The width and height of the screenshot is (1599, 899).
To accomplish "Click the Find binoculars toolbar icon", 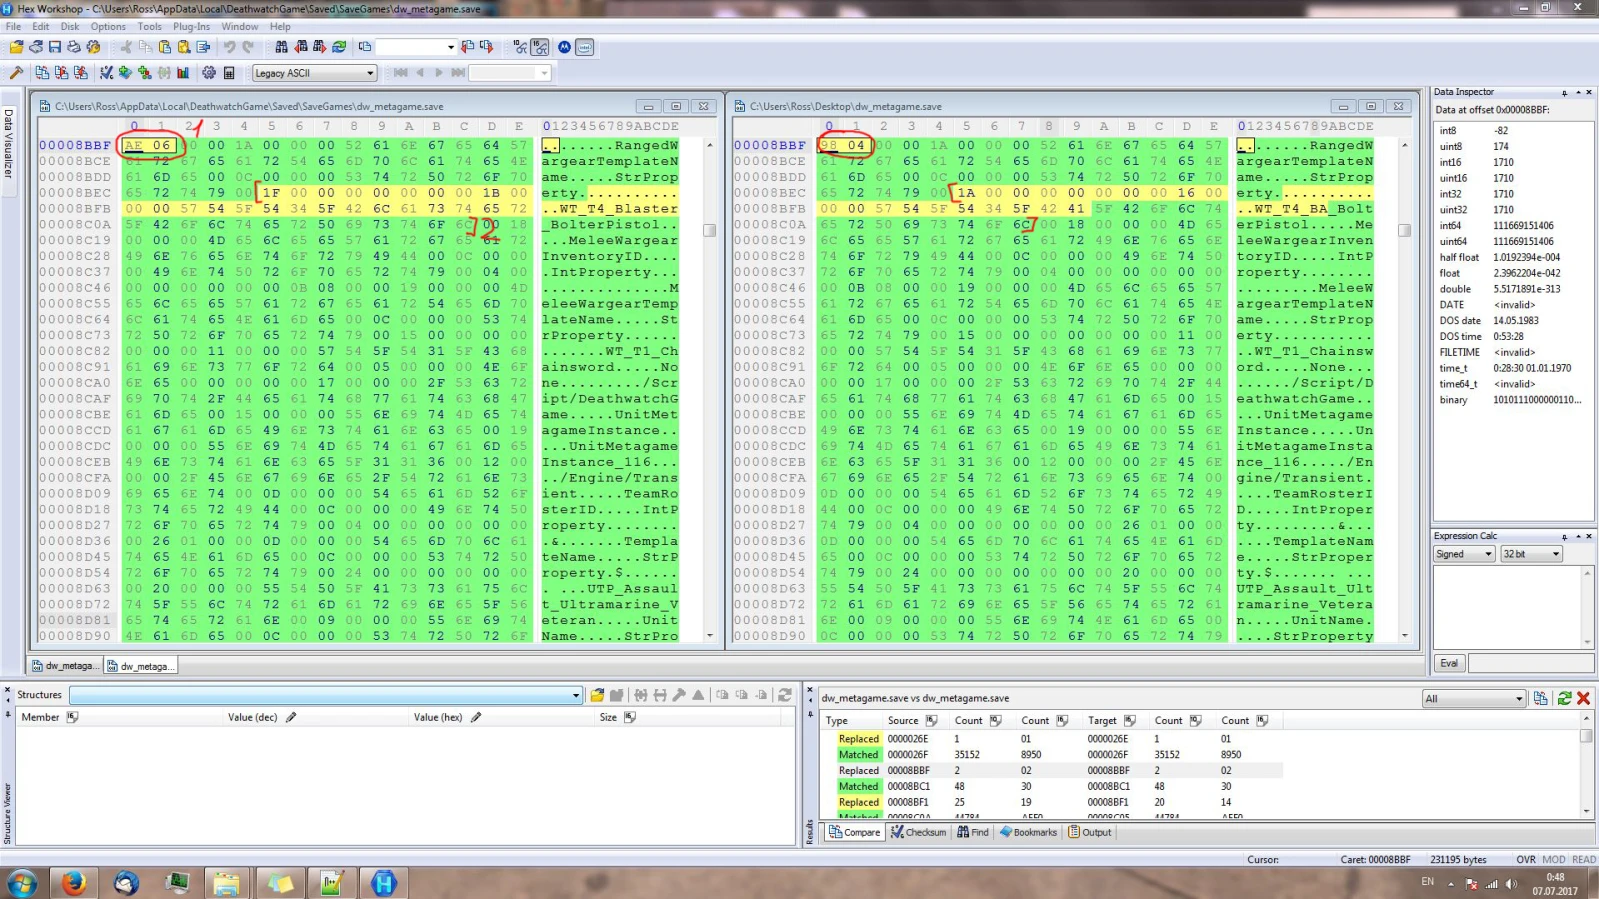I will click(x=281, y=47).
